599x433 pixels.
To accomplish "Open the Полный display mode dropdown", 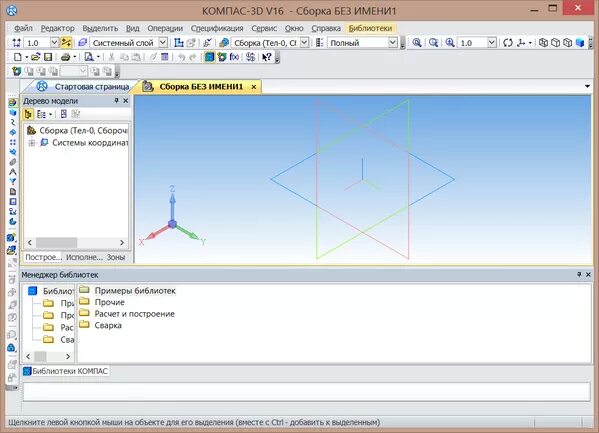I will pos(393,43).
